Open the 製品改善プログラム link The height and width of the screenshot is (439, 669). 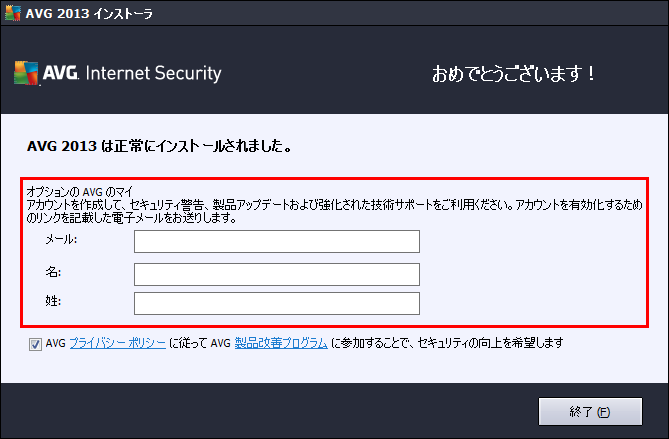pyautogui.click(x=281, y=343)
